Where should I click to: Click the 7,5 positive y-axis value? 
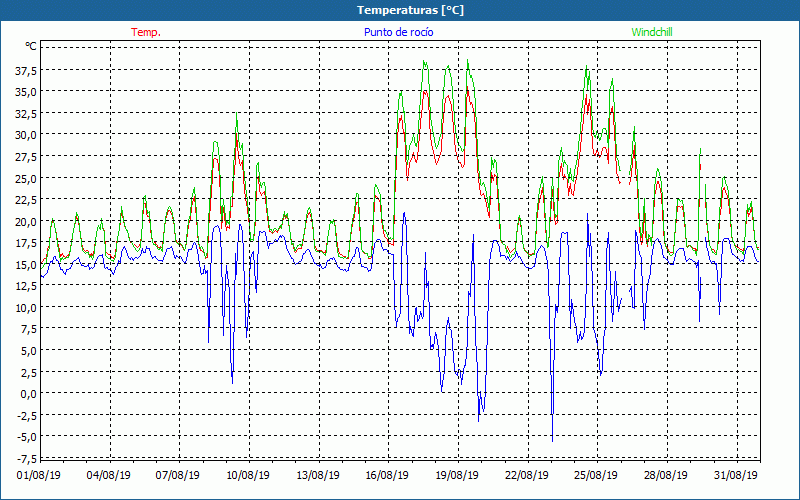pos(29,329)
